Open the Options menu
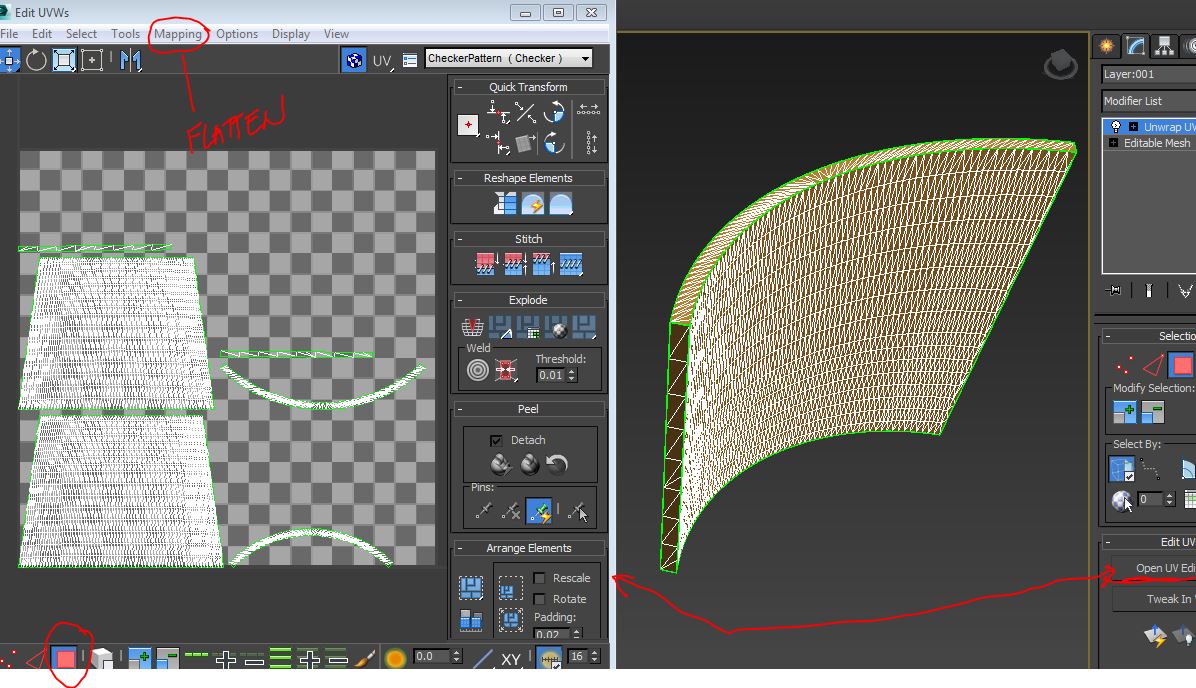1196x688 pixels. (237, 33)
